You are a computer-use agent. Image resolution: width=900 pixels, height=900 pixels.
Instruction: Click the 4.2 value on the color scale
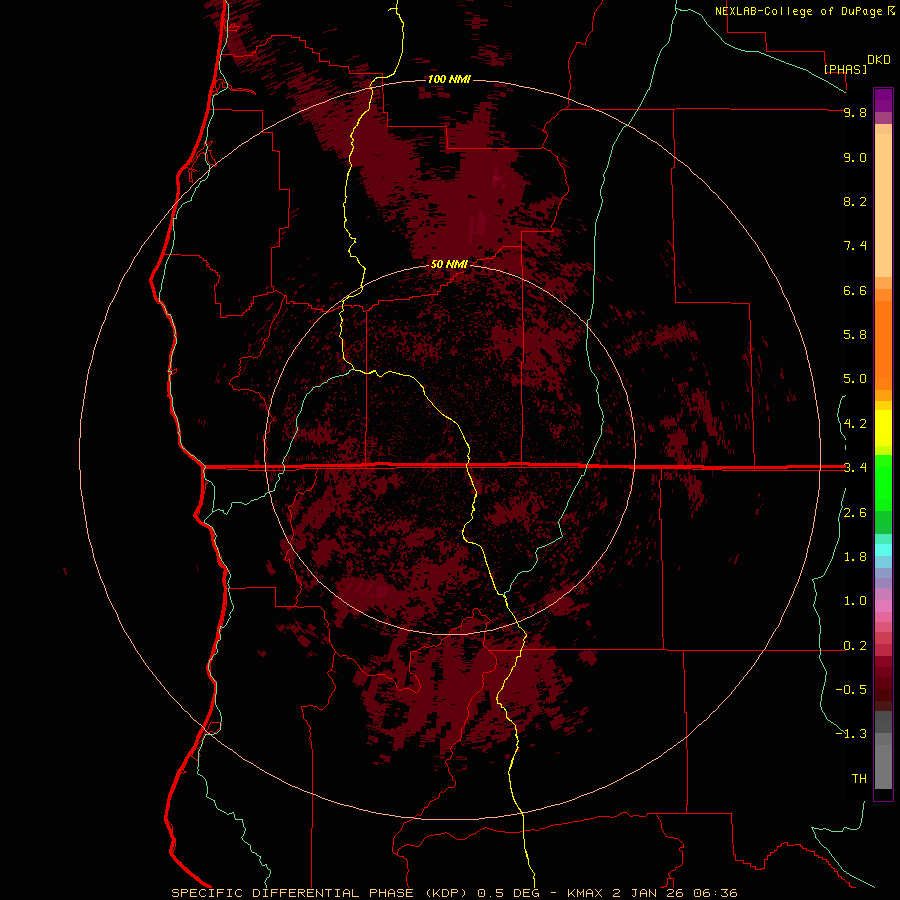[855, 424]
